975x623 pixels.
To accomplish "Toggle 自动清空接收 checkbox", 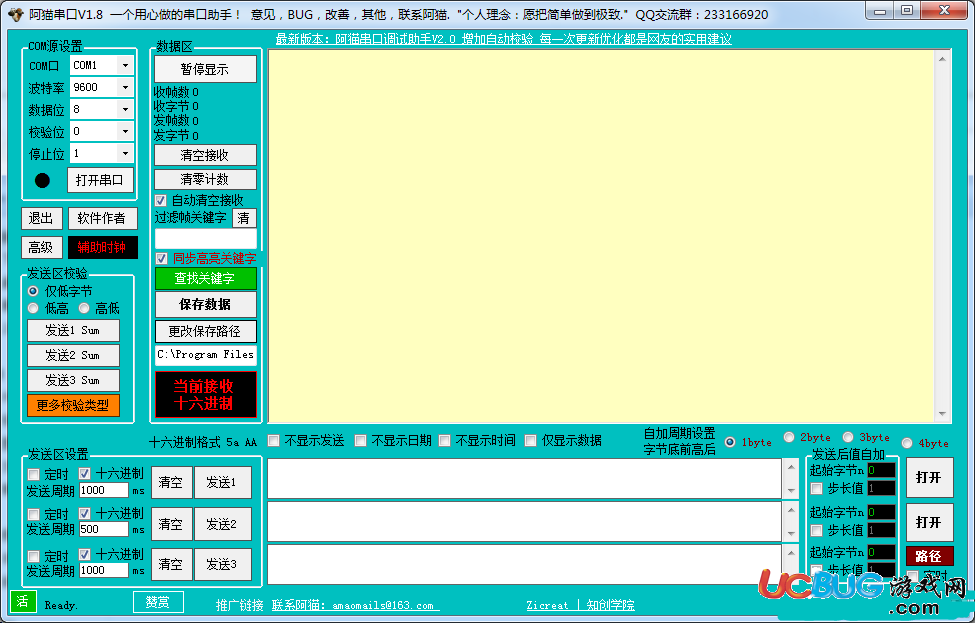I will point(161,200).
